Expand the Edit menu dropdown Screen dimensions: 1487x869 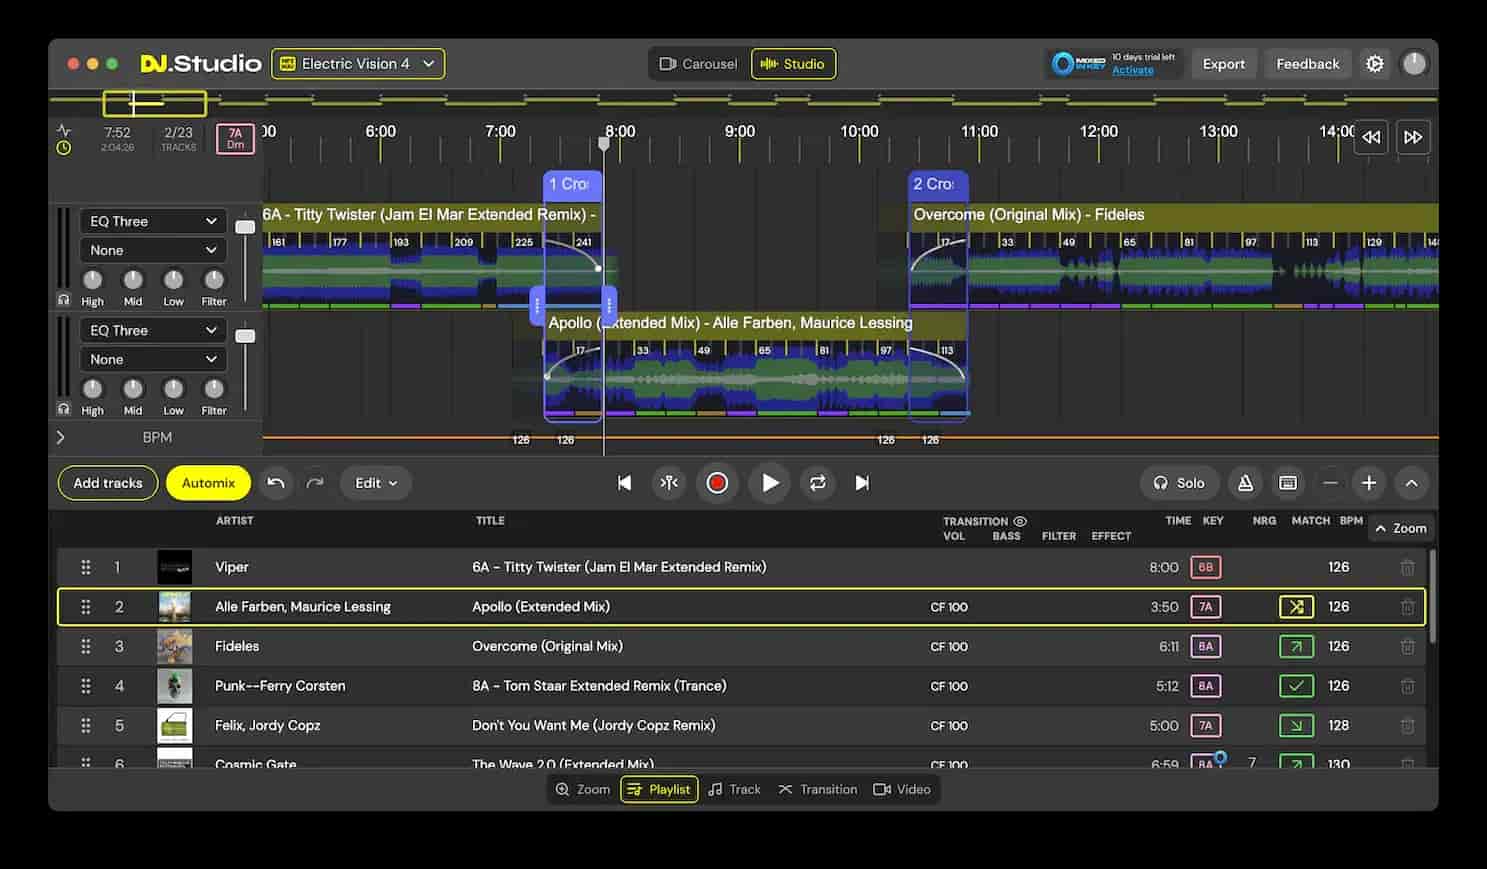point(375,483)
